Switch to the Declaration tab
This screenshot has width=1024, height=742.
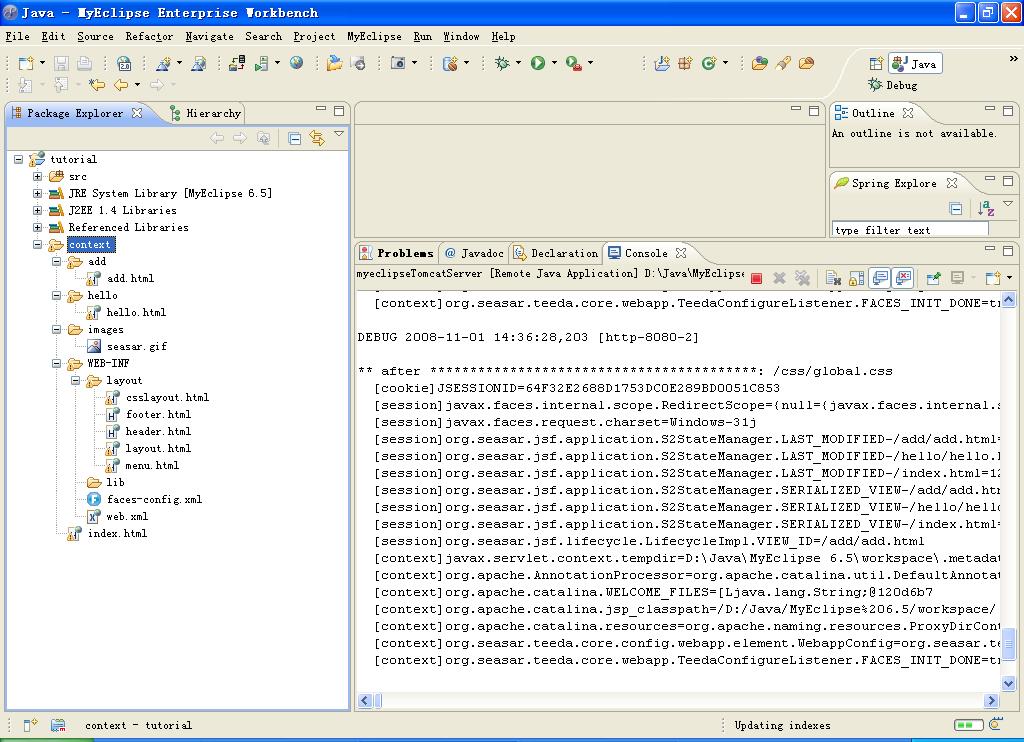[x=556, y=253]
